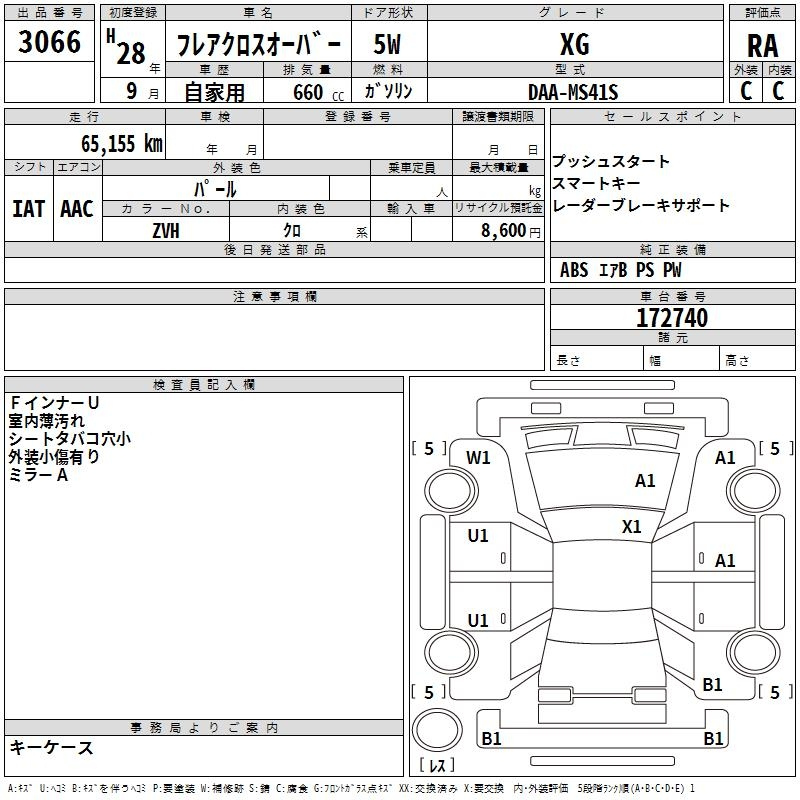This screenshot has width=800, height=800.
Task: Click the 長さ dimension field
Action: click(x=597, y=360)
